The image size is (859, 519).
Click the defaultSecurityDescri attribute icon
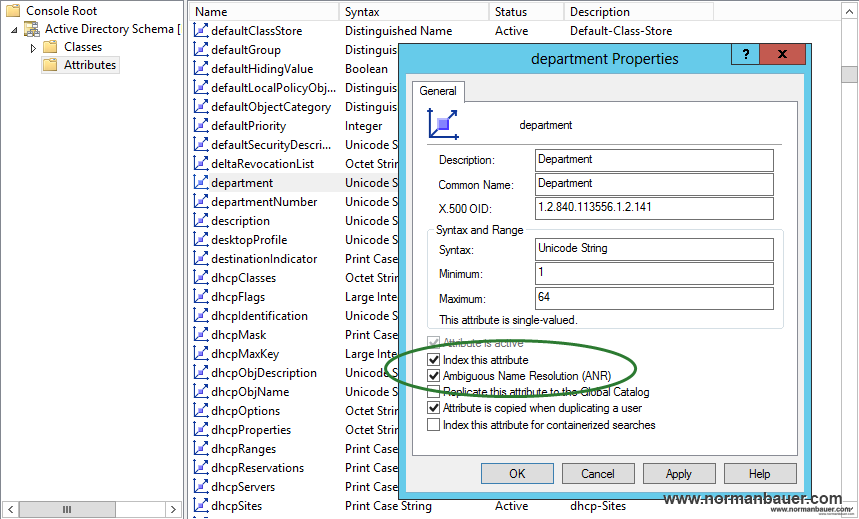201,145
